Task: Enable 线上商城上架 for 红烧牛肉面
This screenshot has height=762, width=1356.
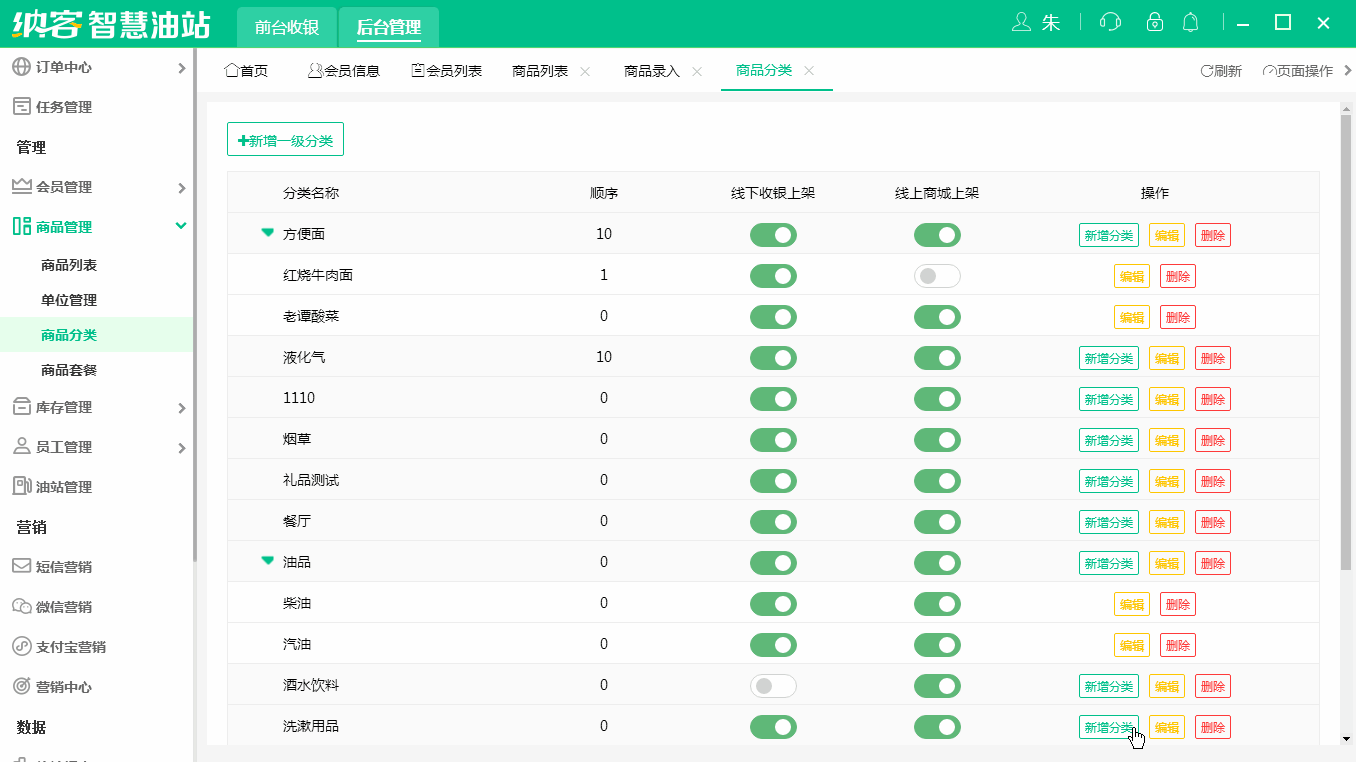Action: point(937,275)
